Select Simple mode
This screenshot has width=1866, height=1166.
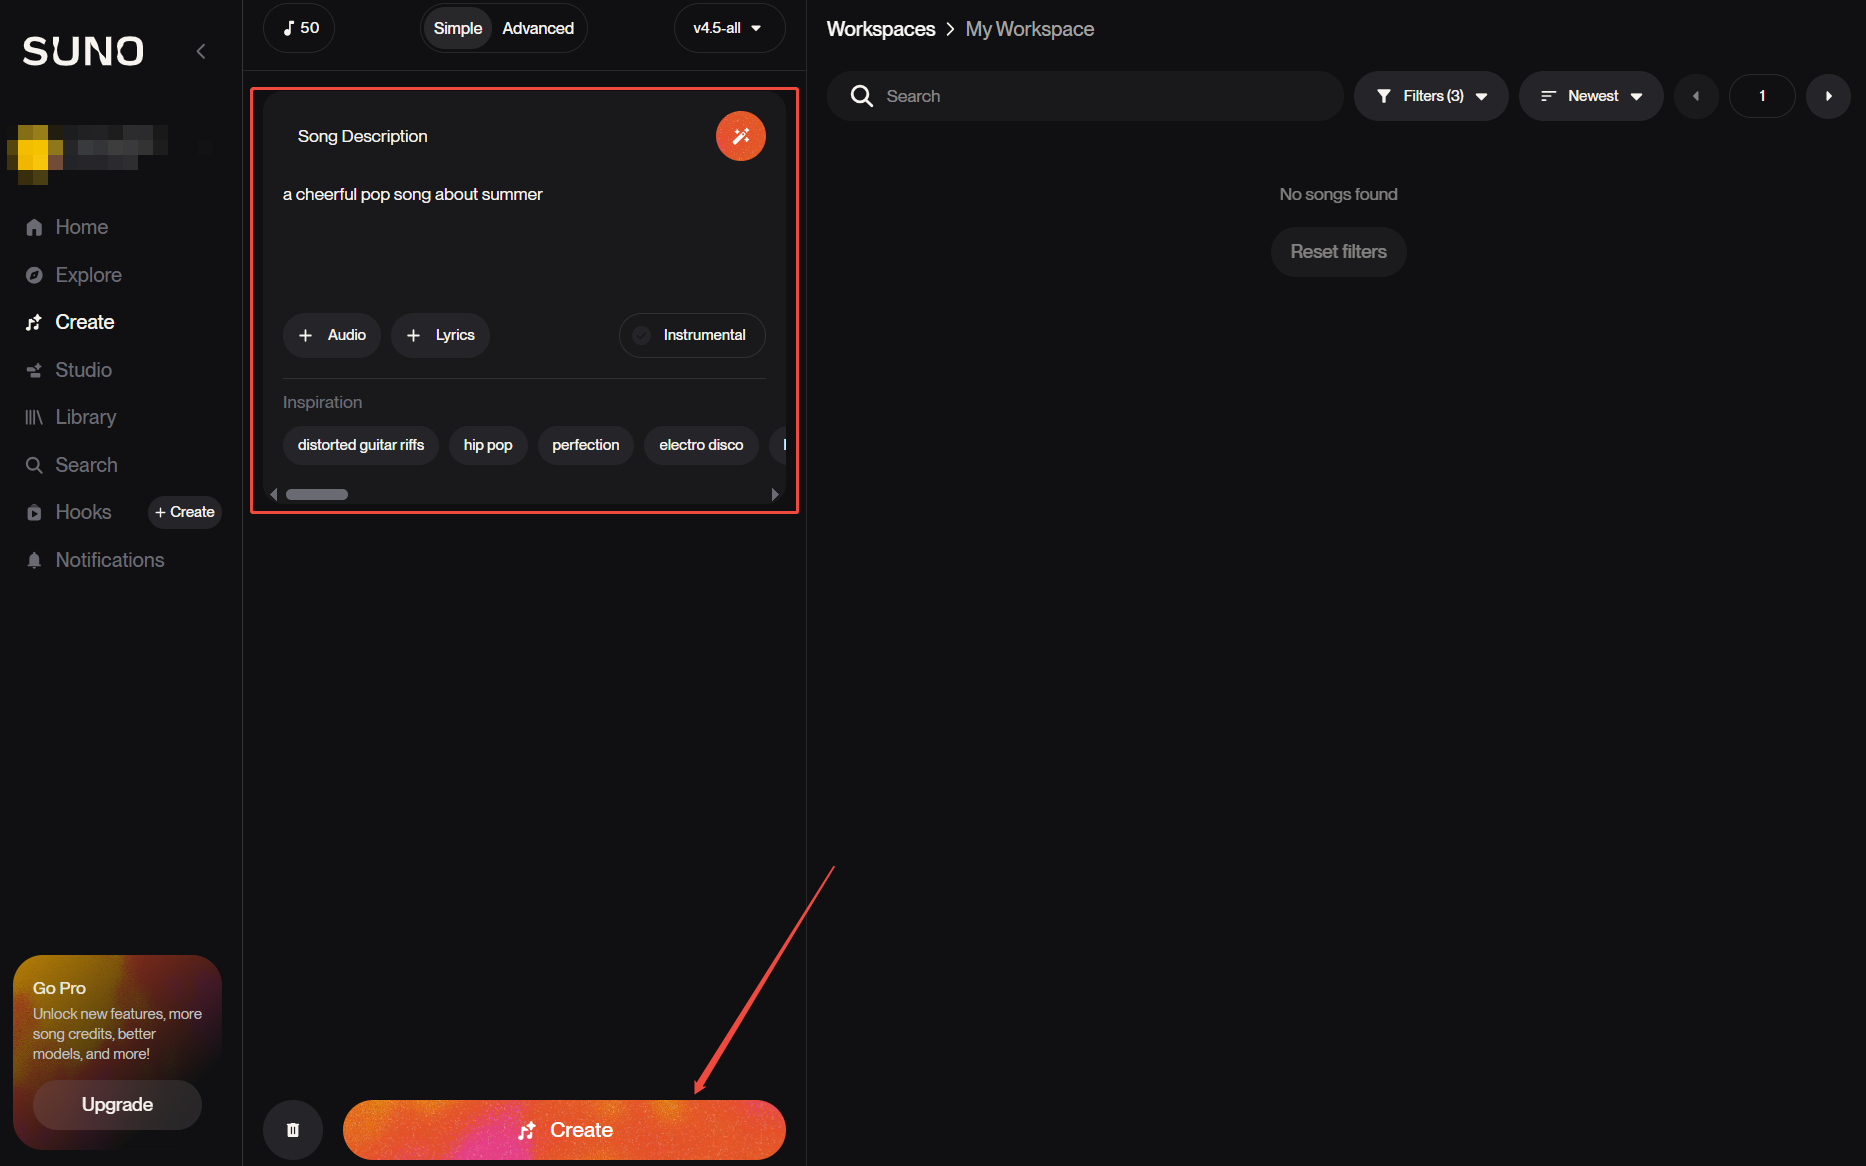pos(457,28)
